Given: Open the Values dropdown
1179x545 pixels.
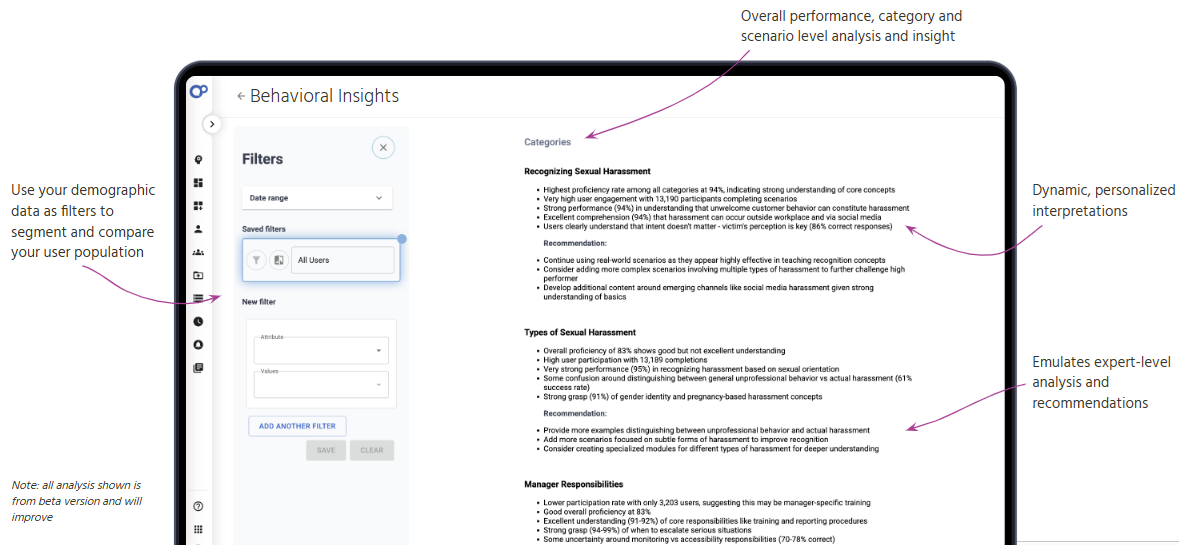Looking at the screenshot, I should [x=321, y=384].
